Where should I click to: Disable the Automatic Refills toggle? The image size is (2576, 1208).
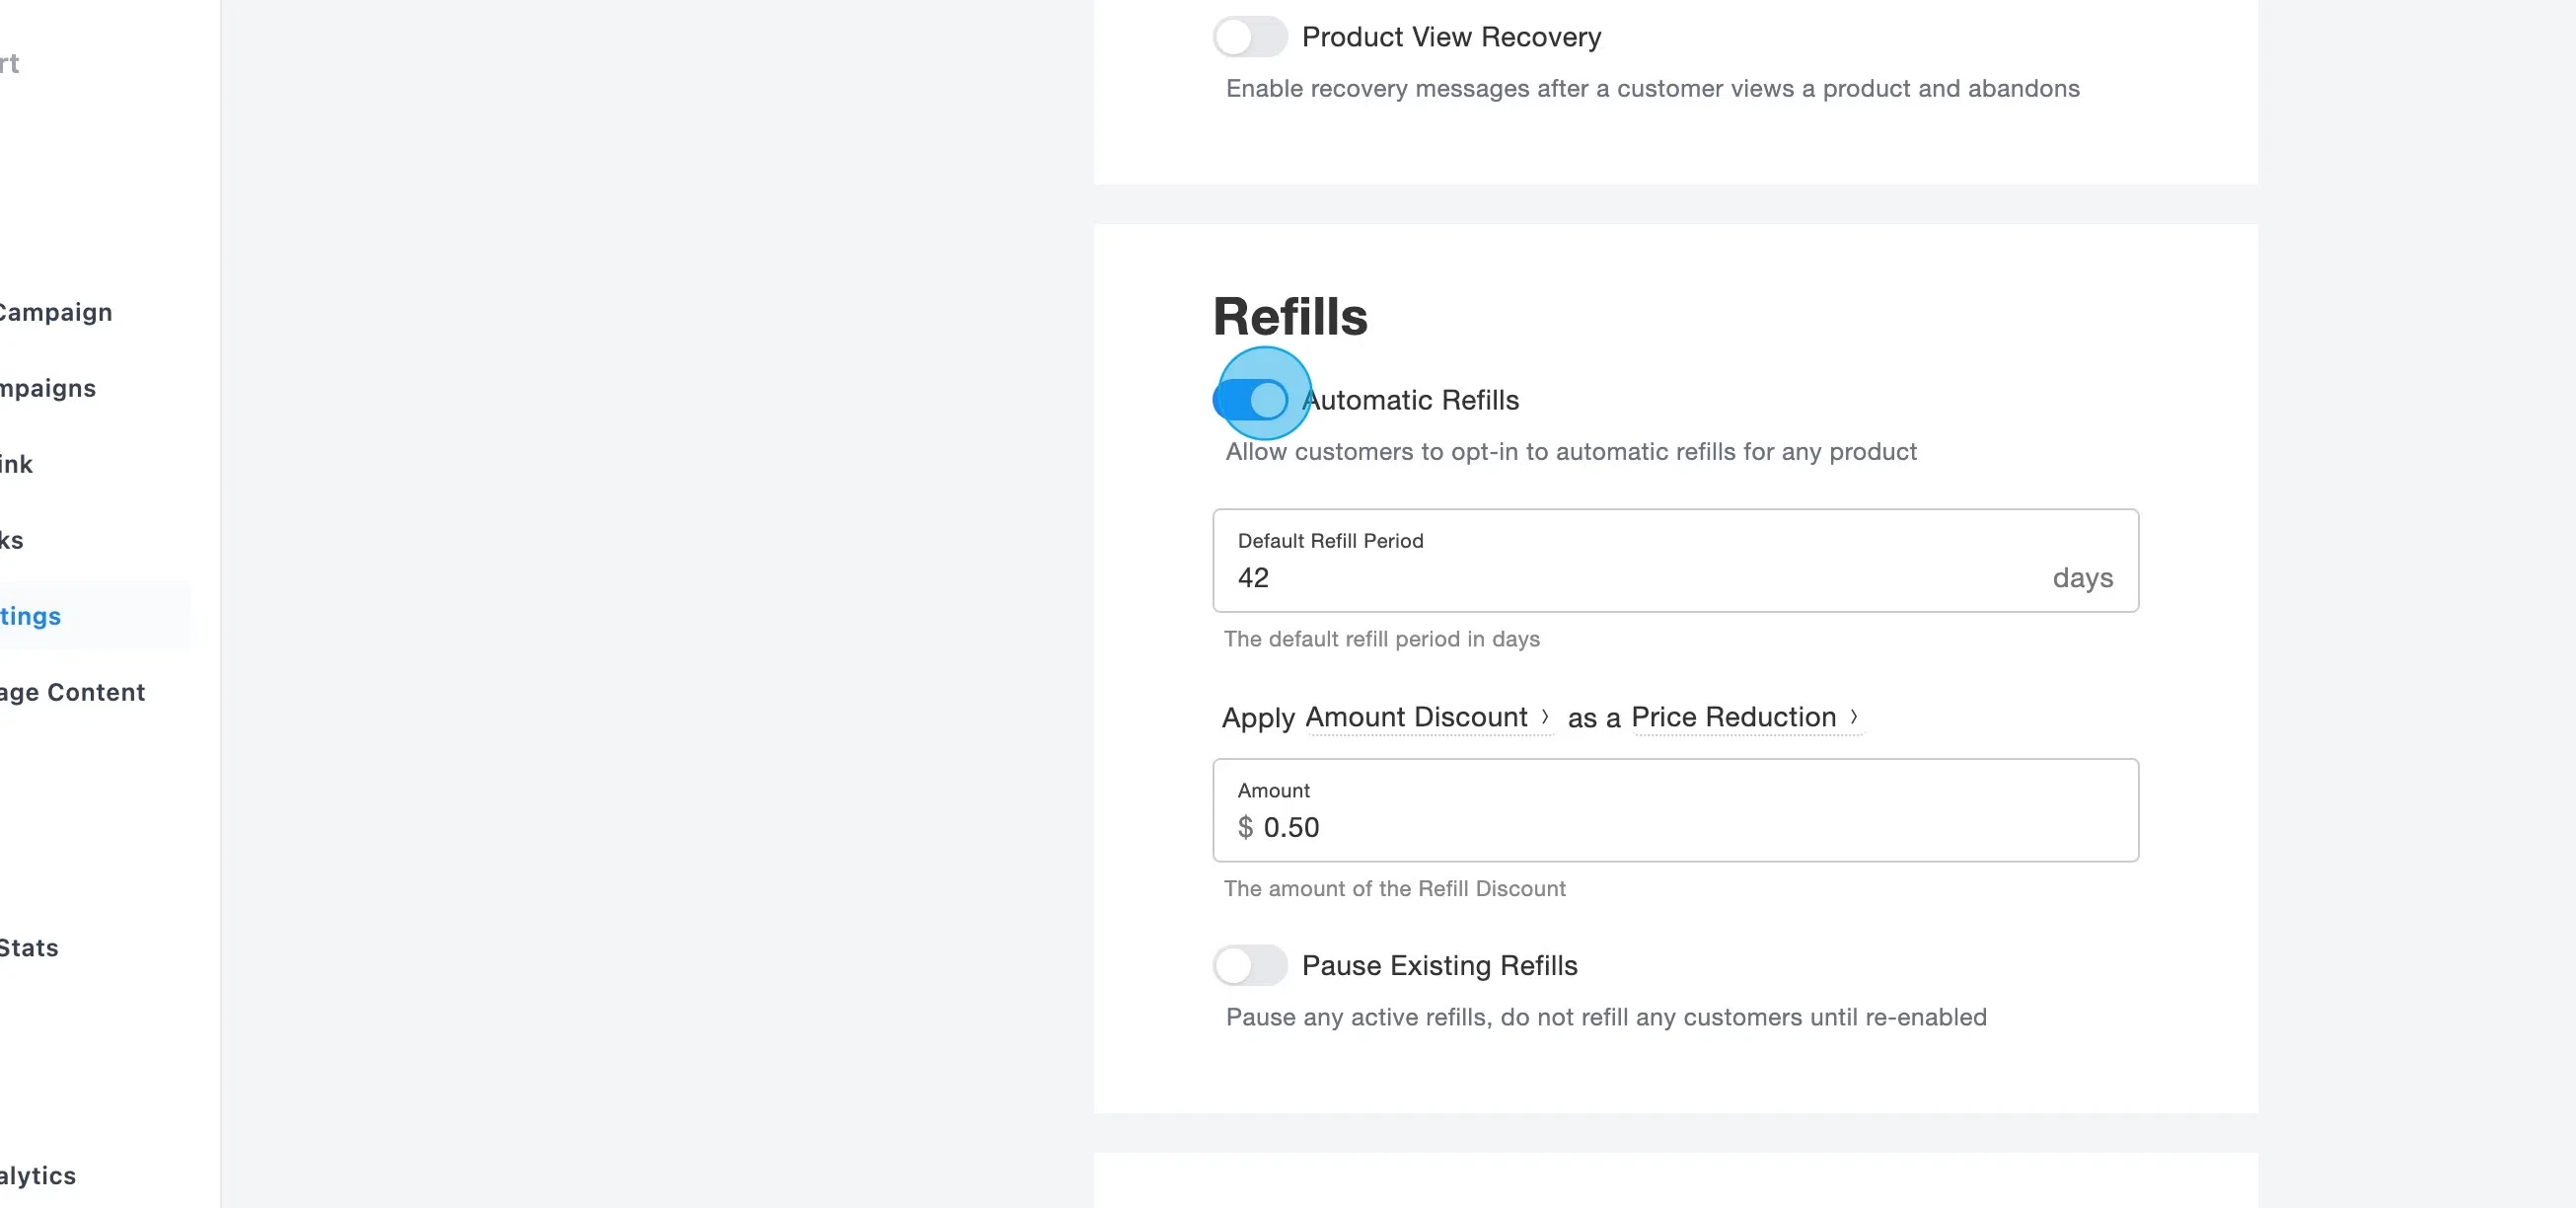coord(1250,400)
